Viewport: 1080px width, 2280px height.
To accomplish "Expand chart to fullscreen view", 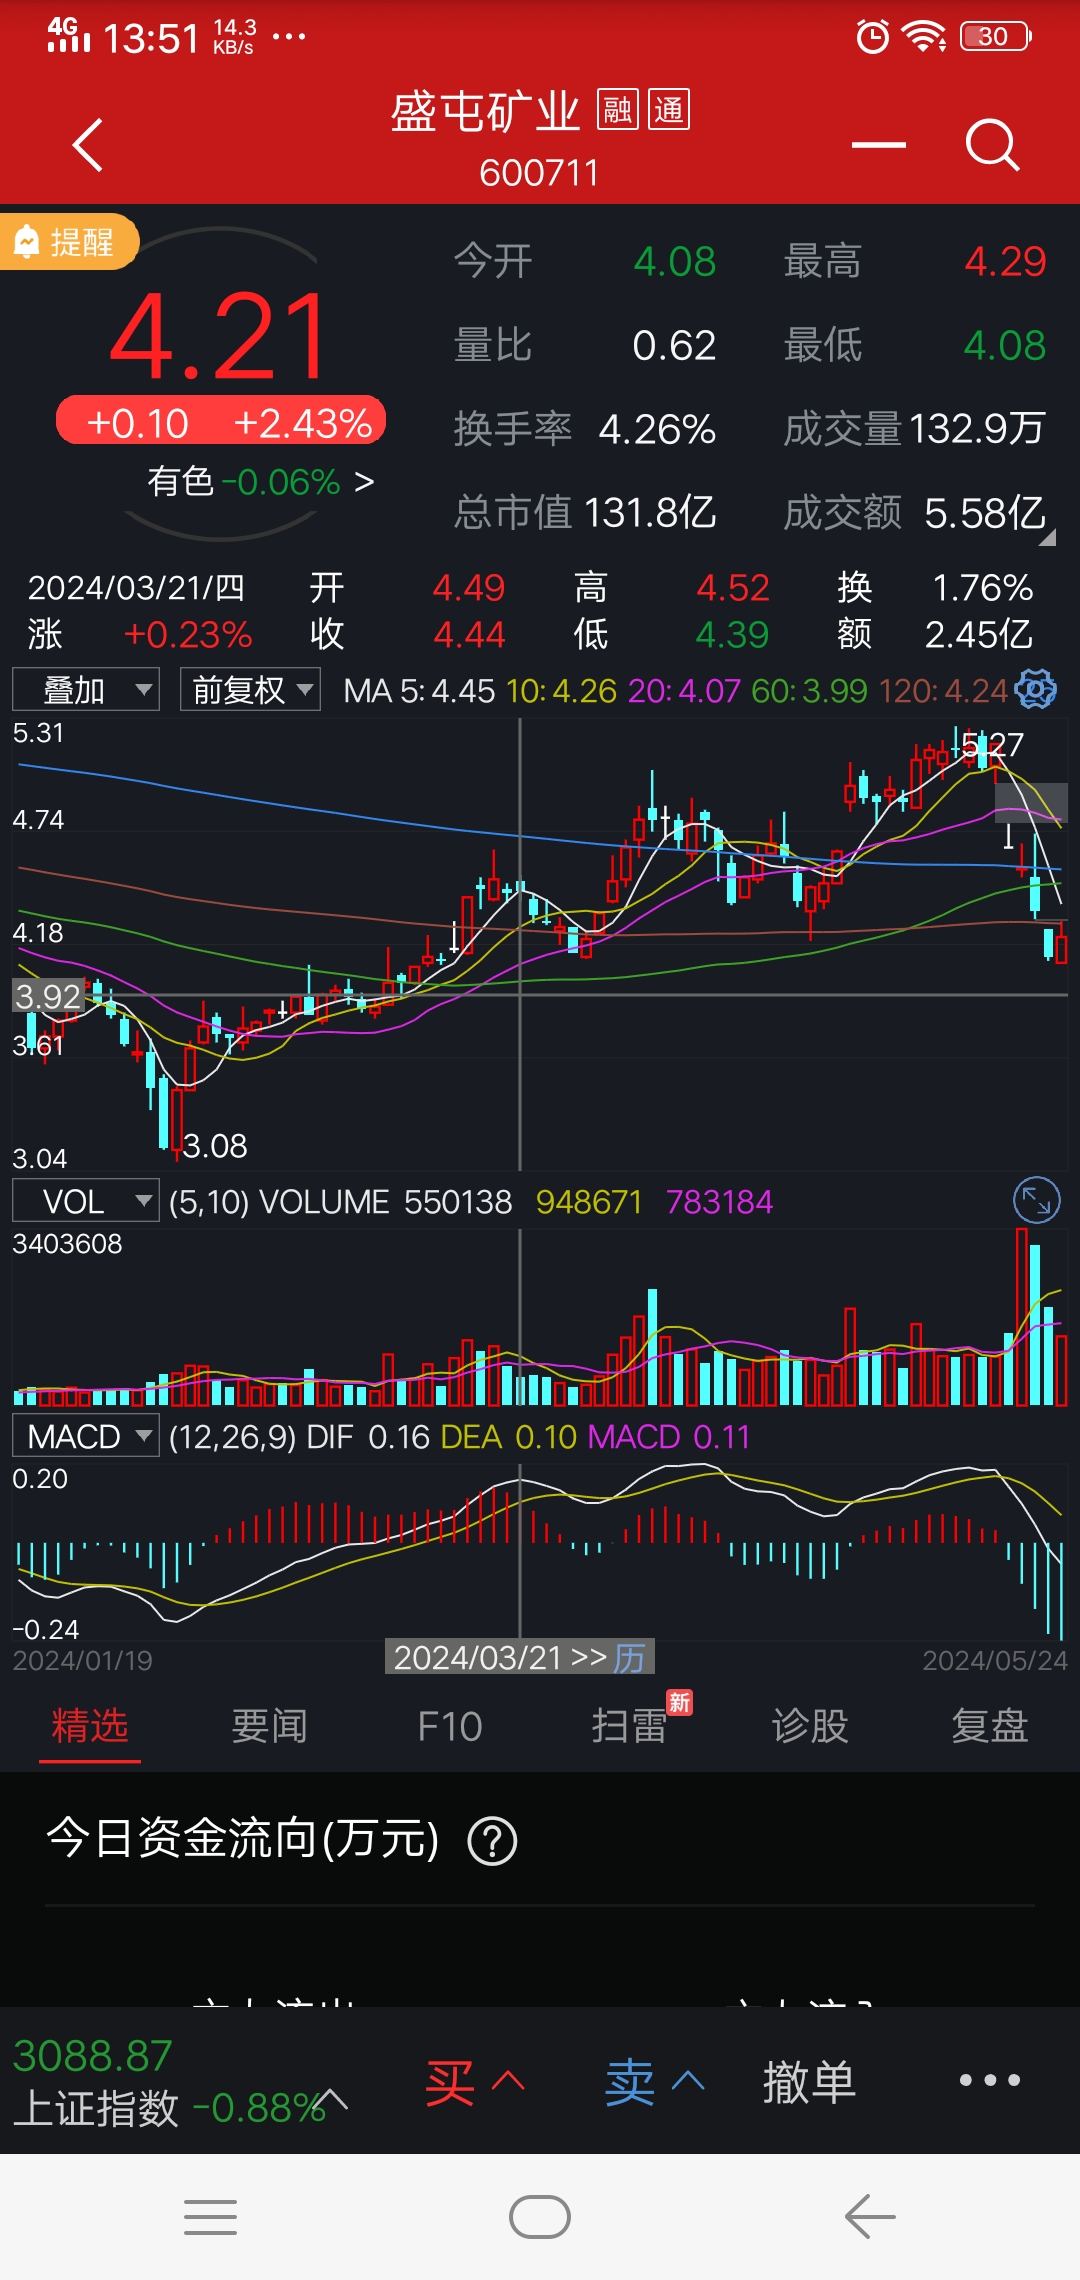I will point(1036,1200).
